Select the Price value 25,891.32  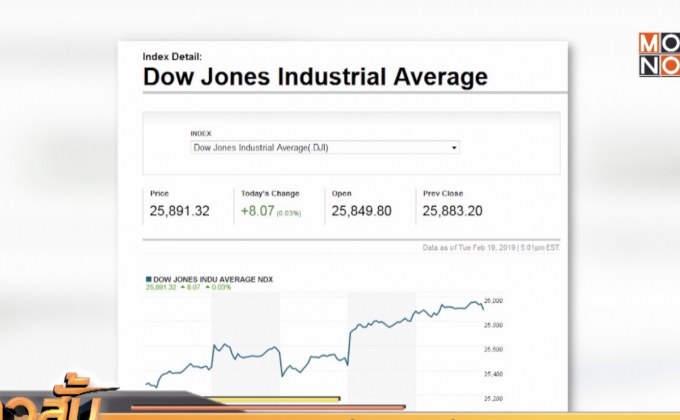[180, 211]
